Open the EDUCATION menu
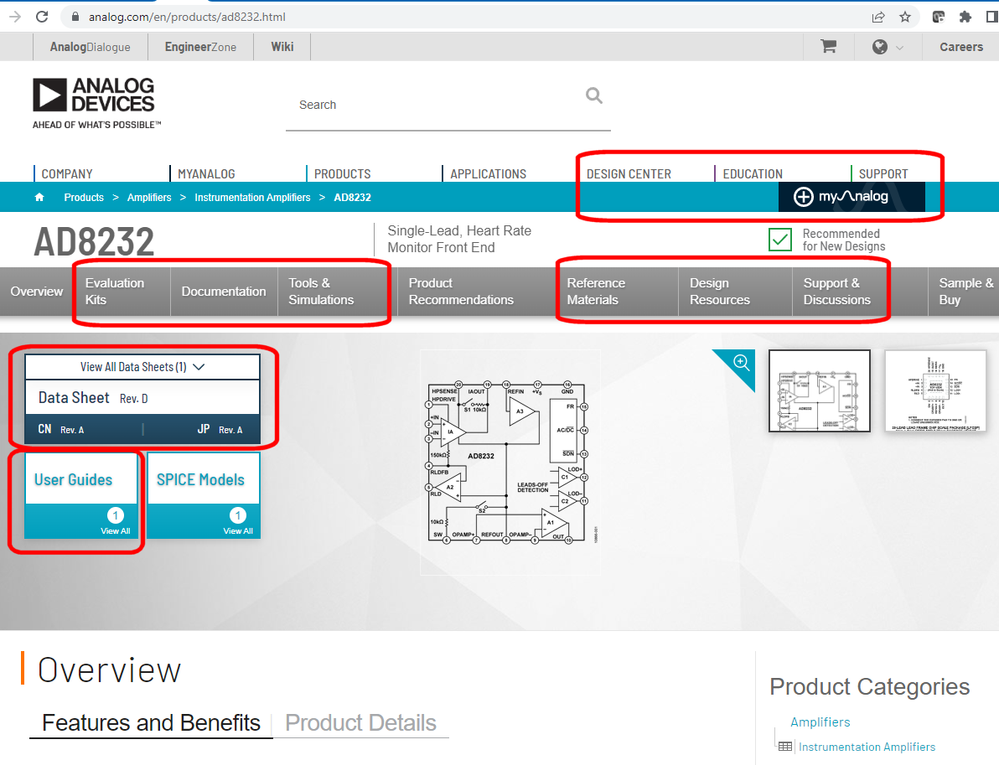 pyautogui.click(x=752, y=174)
